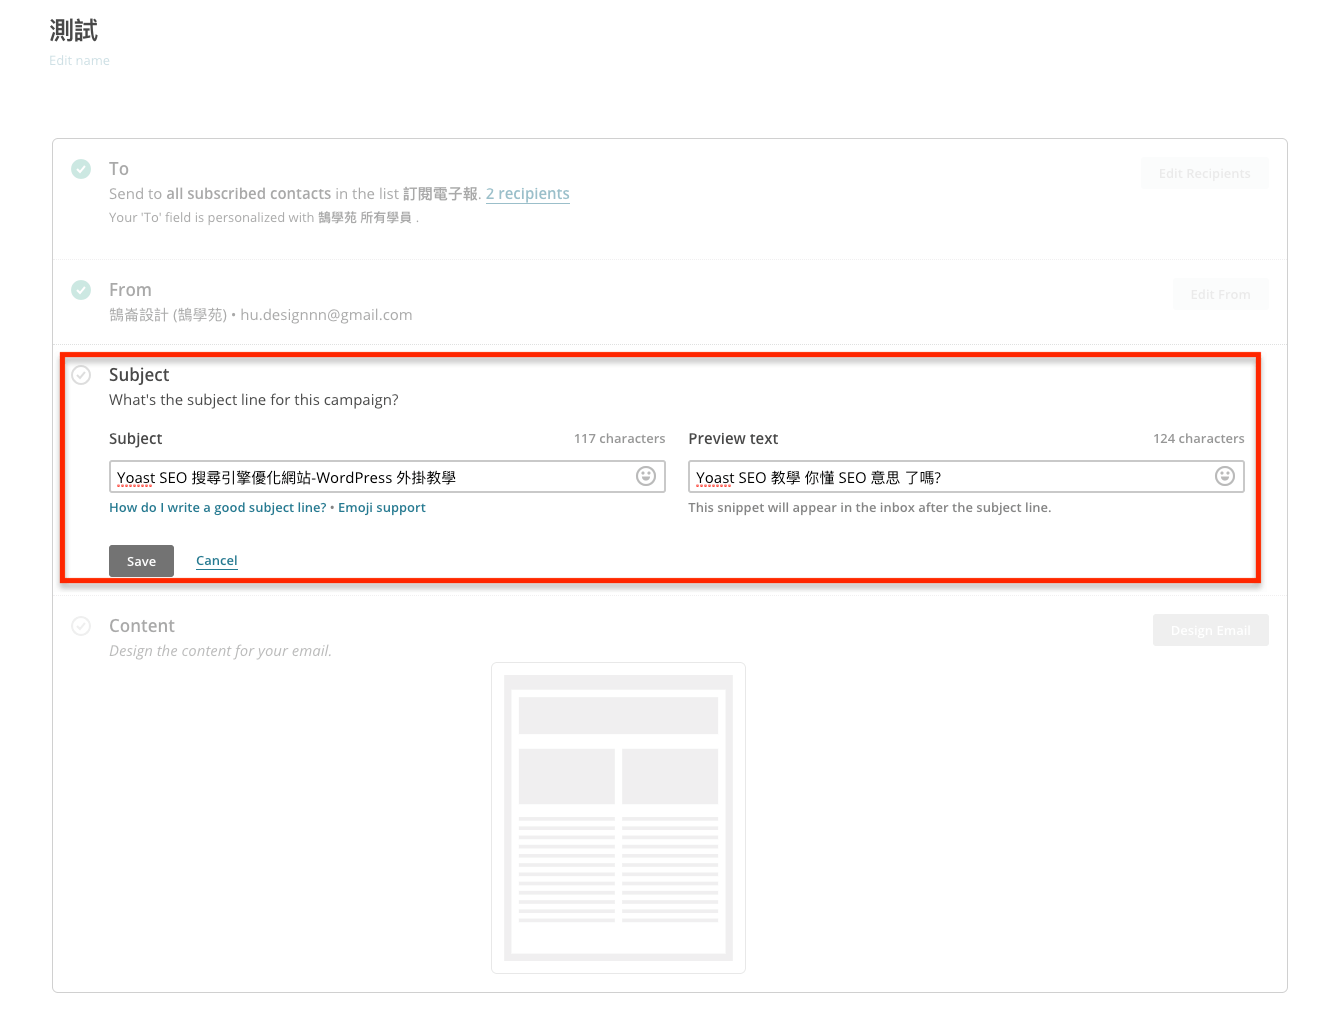Click the green checkmark beside From
Viewport: 1331px width, 1013px height.
coord(81,290)
